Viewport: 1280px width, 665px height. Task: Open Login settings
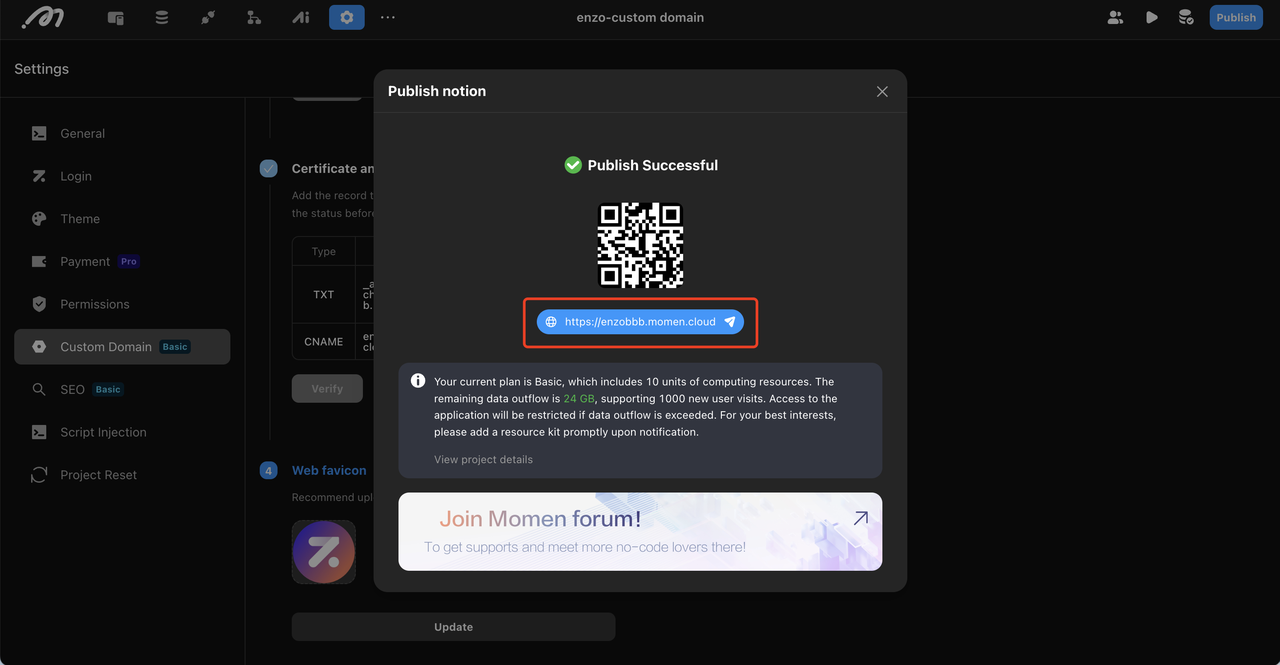pos(122,176)
